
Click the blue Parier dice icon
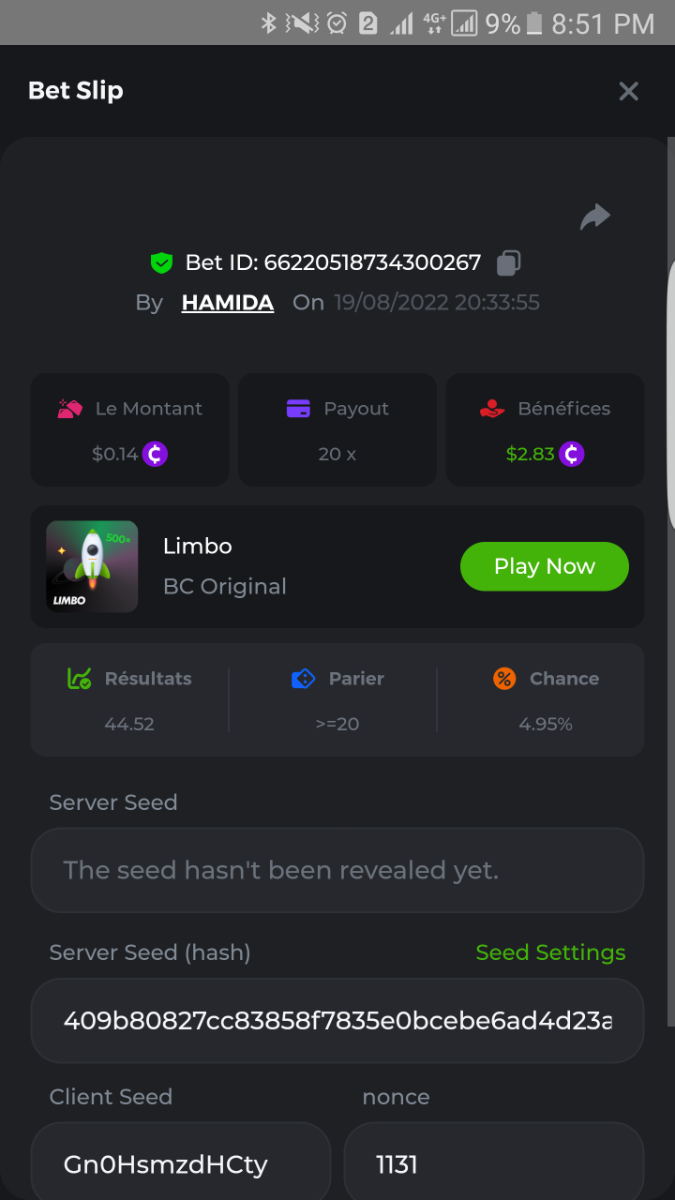click(303, 679)
